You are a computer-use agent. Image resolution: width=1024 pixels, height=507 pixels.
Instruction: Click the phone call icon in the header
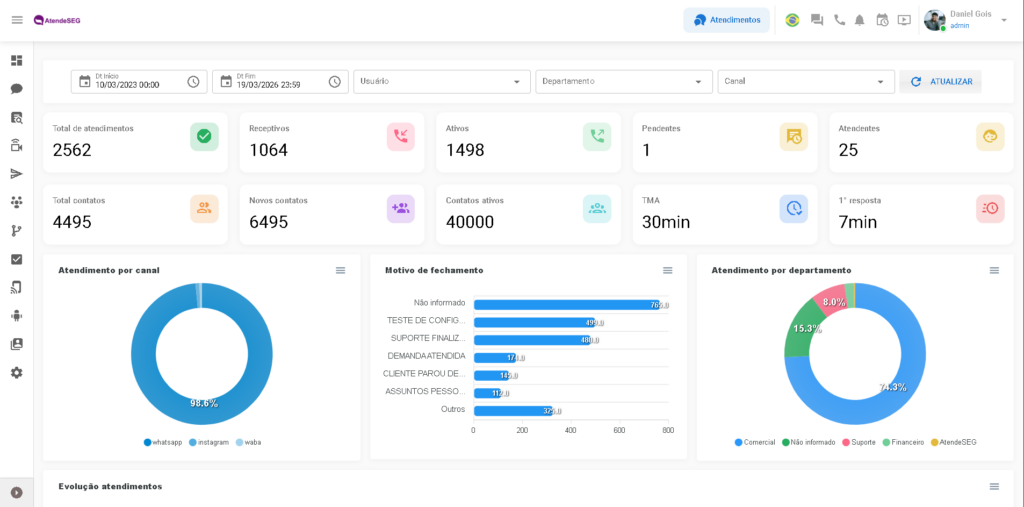click(839, 20)
